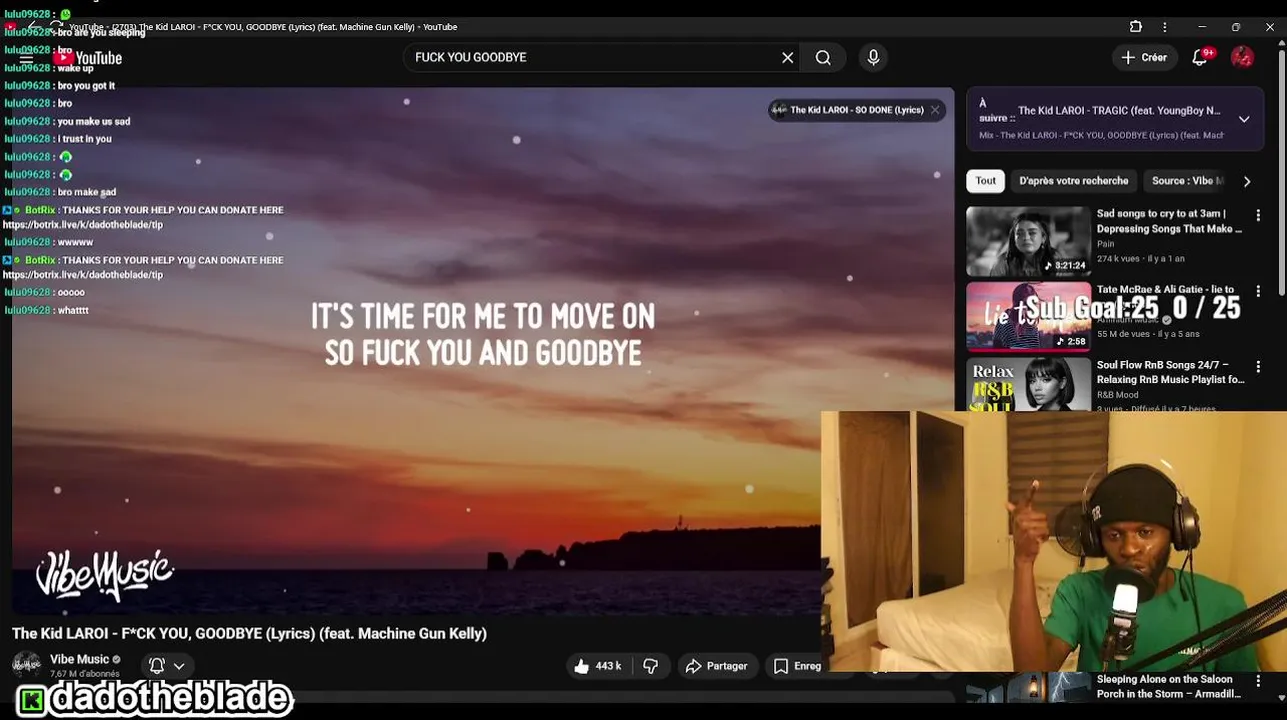The image size is (1287, 720).
Task: Open the browser three-dot menu
Action: (x=1164, y=27)
